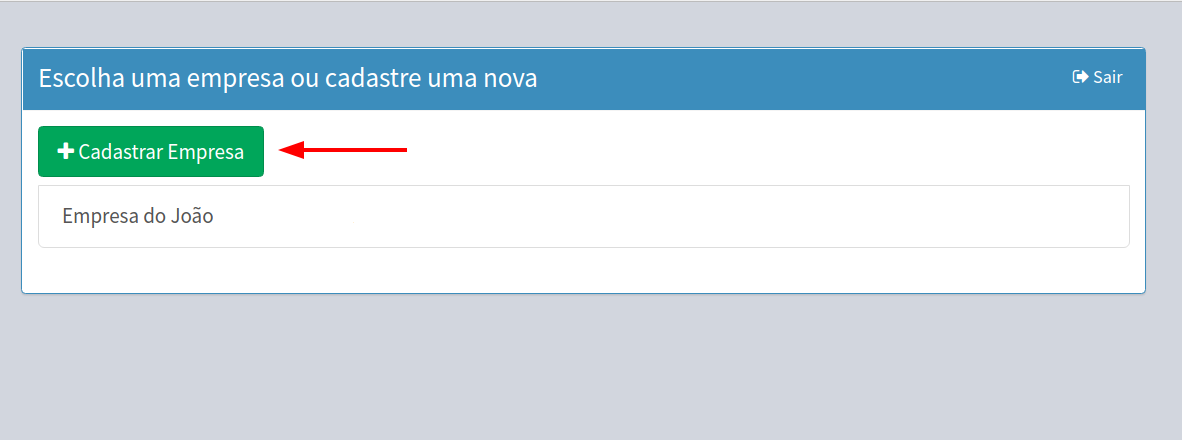Click the white area right of the red arrow

point(750,150)
